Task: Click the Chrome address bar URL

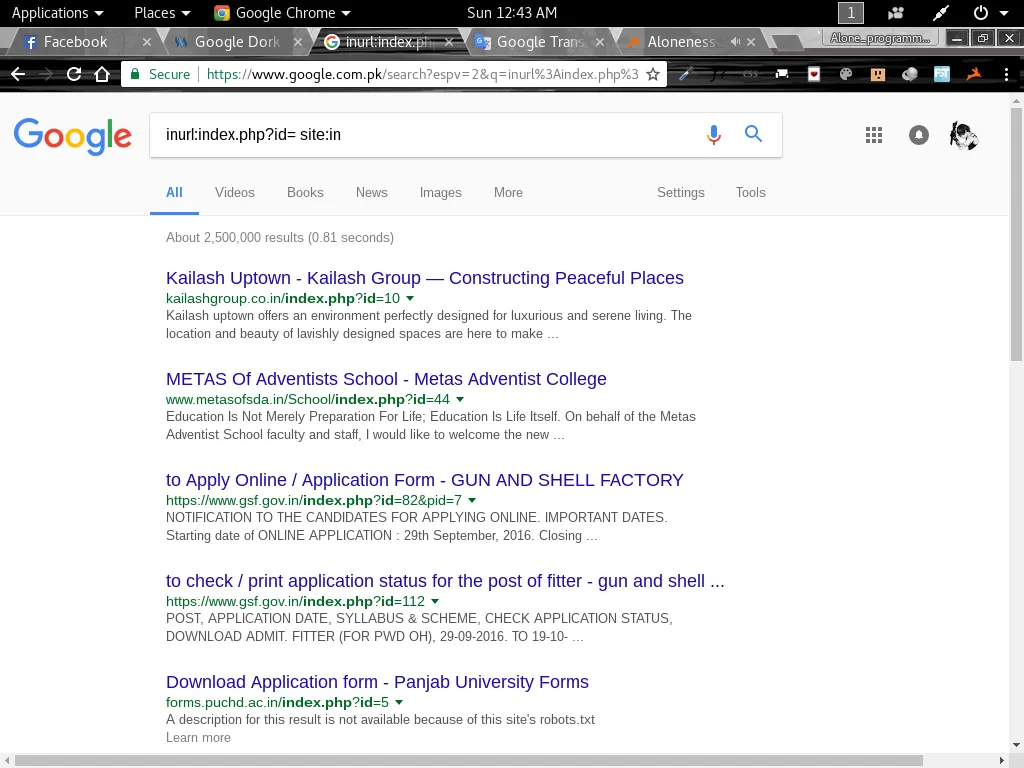Action: [x=422, y=74]
